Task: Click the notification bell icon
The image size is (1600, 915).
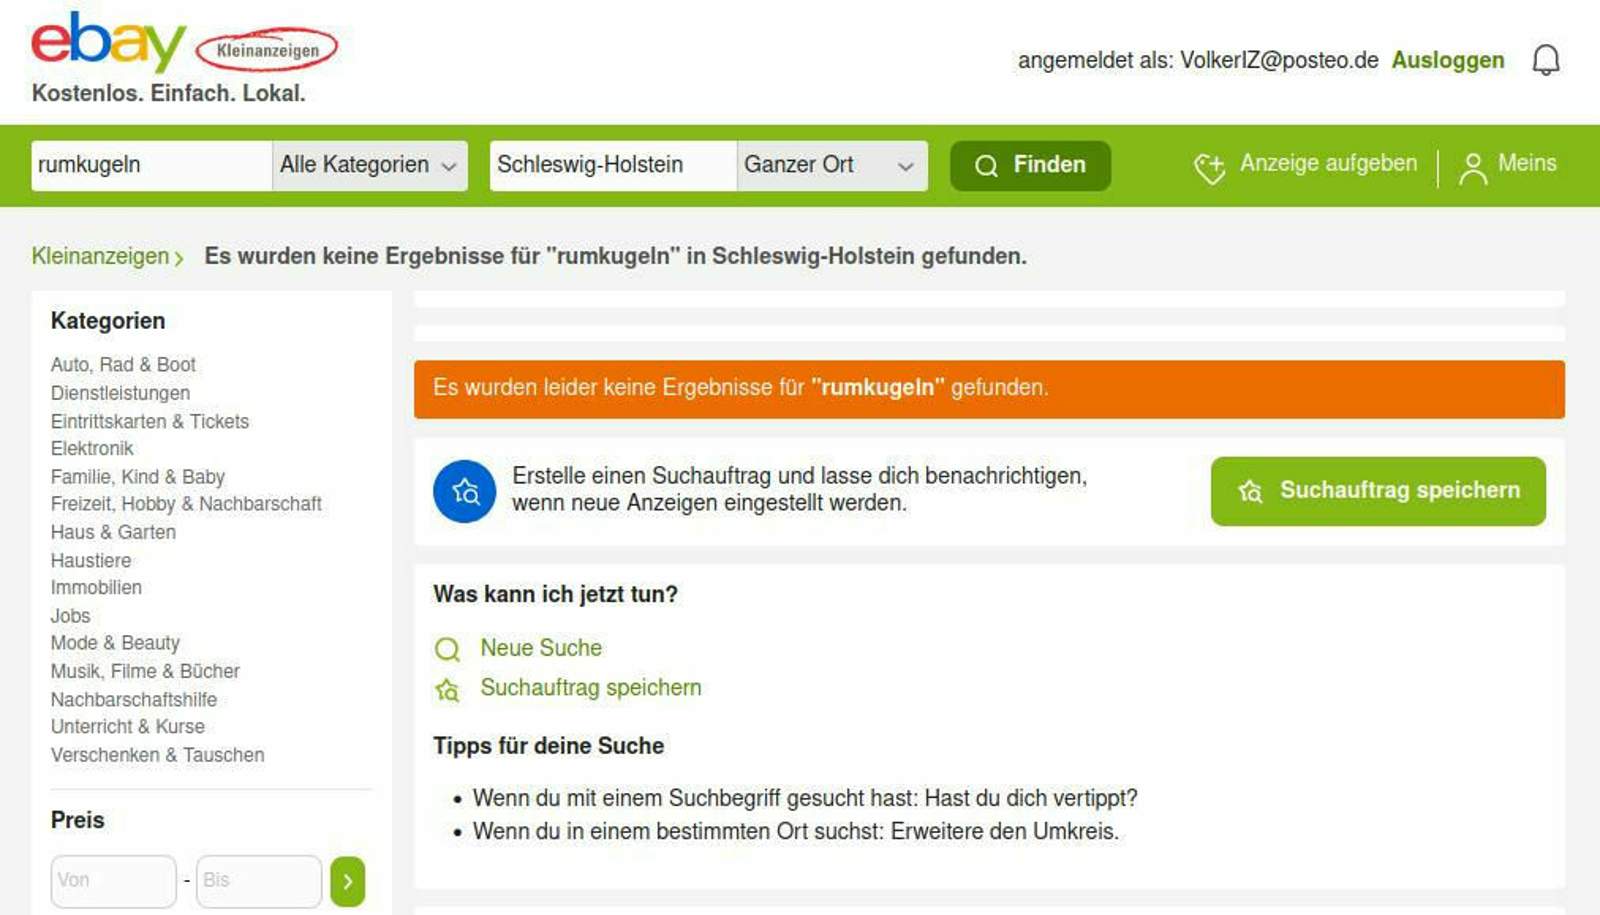Action: [1545, 60]
